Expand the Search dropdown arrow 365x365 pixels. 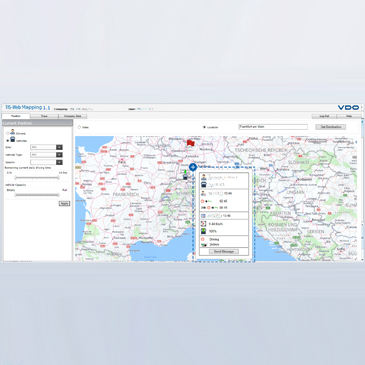point(59,162)
